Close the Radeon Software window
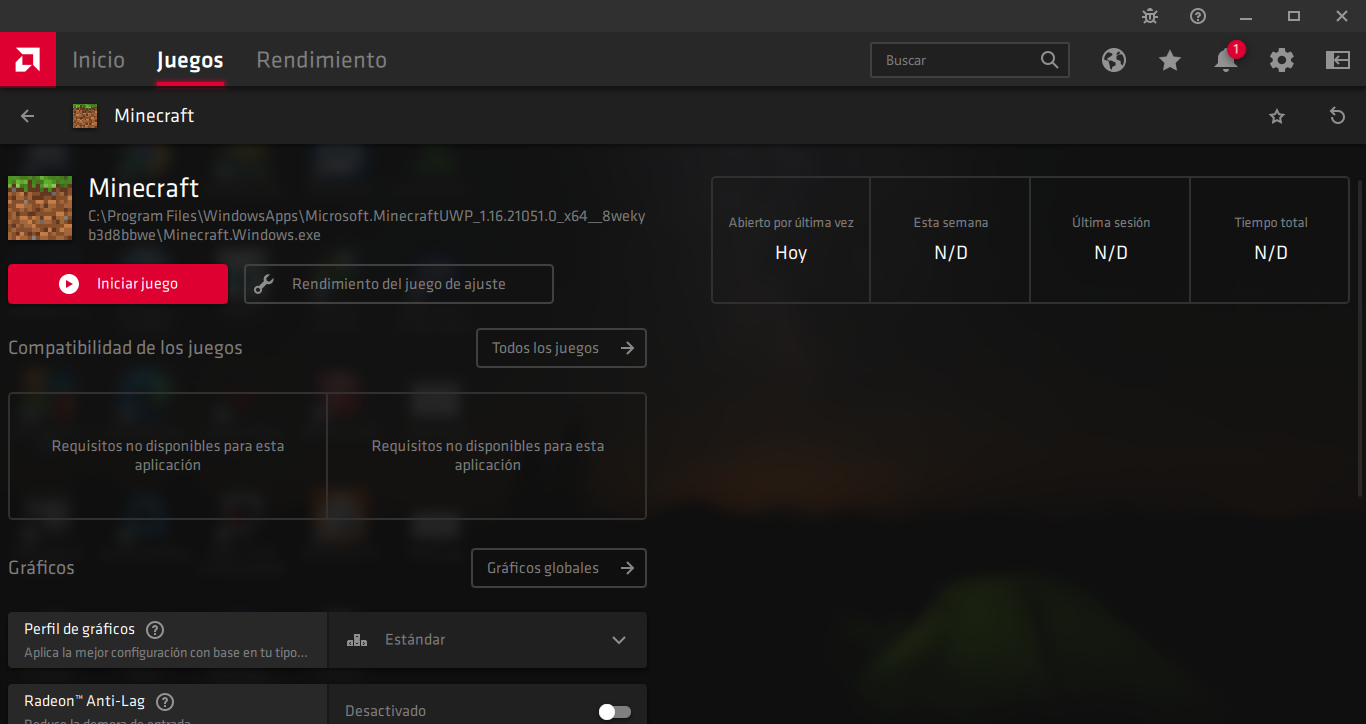 click(1342, 16)
